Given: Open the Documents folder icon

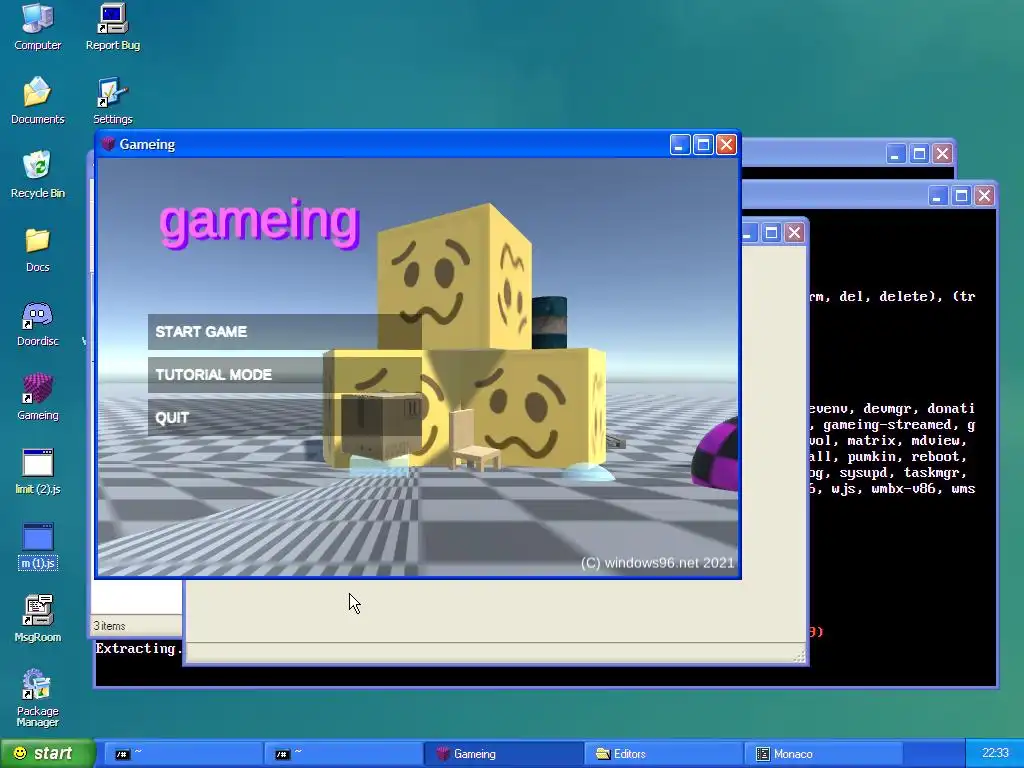Looking at the screenshot, I should point(37,101).
